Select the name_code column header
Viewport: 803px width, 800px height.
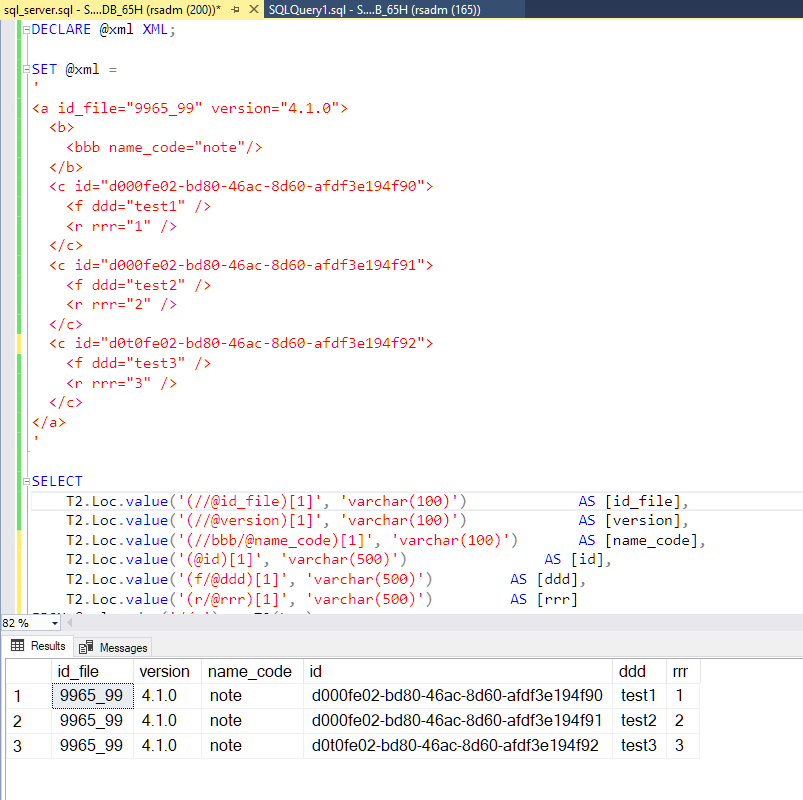click(x=252, y=671)
